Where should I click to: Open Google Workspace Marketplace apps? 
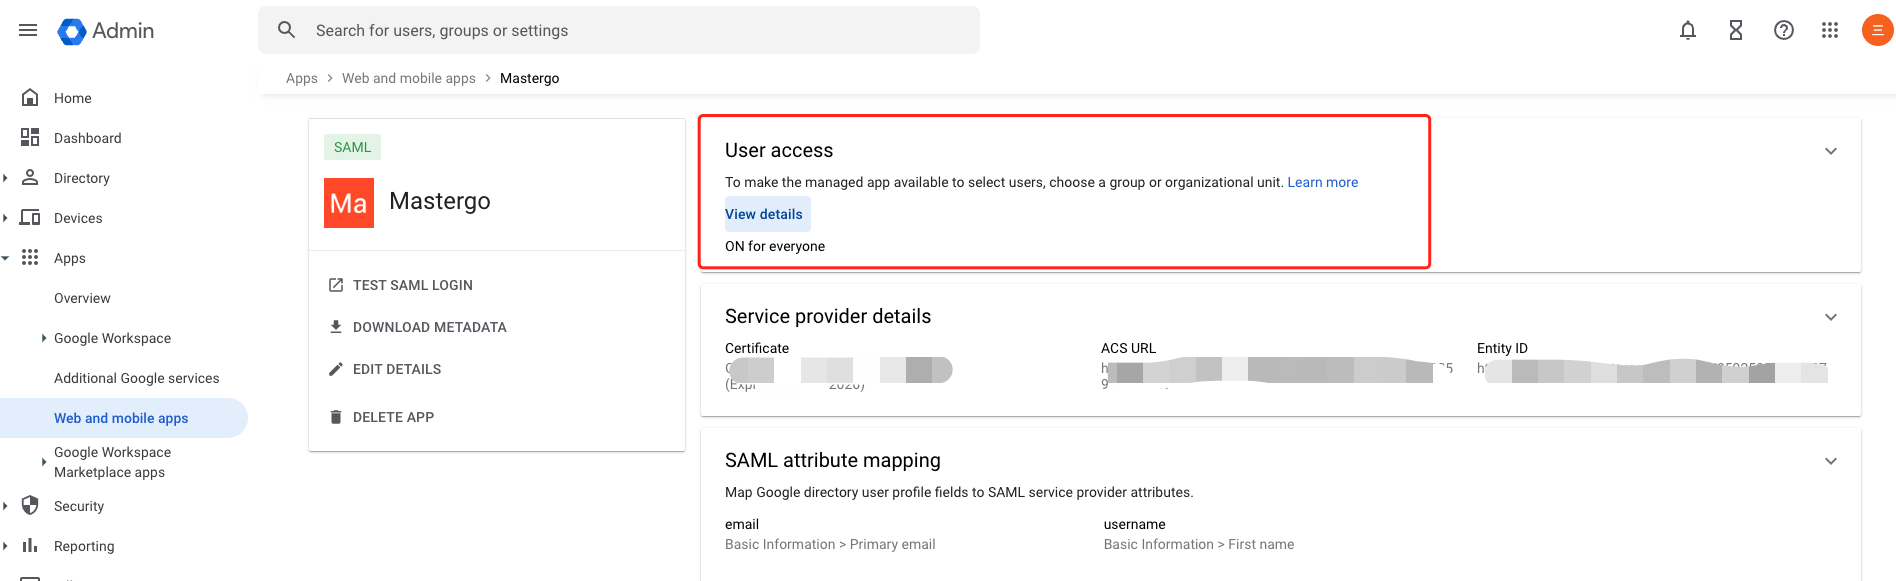point(112,462)
